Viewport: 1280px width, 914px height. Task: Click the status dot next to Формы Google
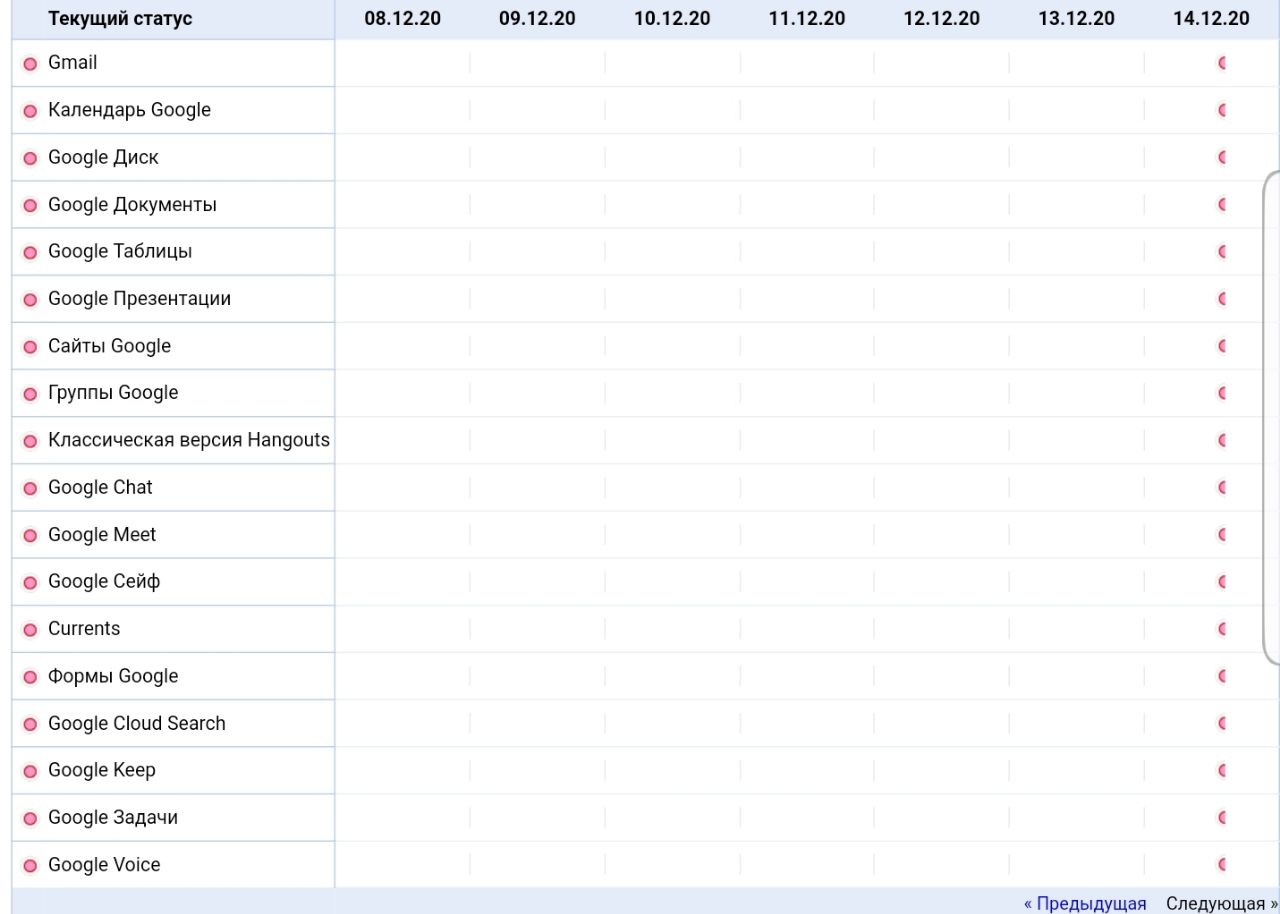pos(30,677)
